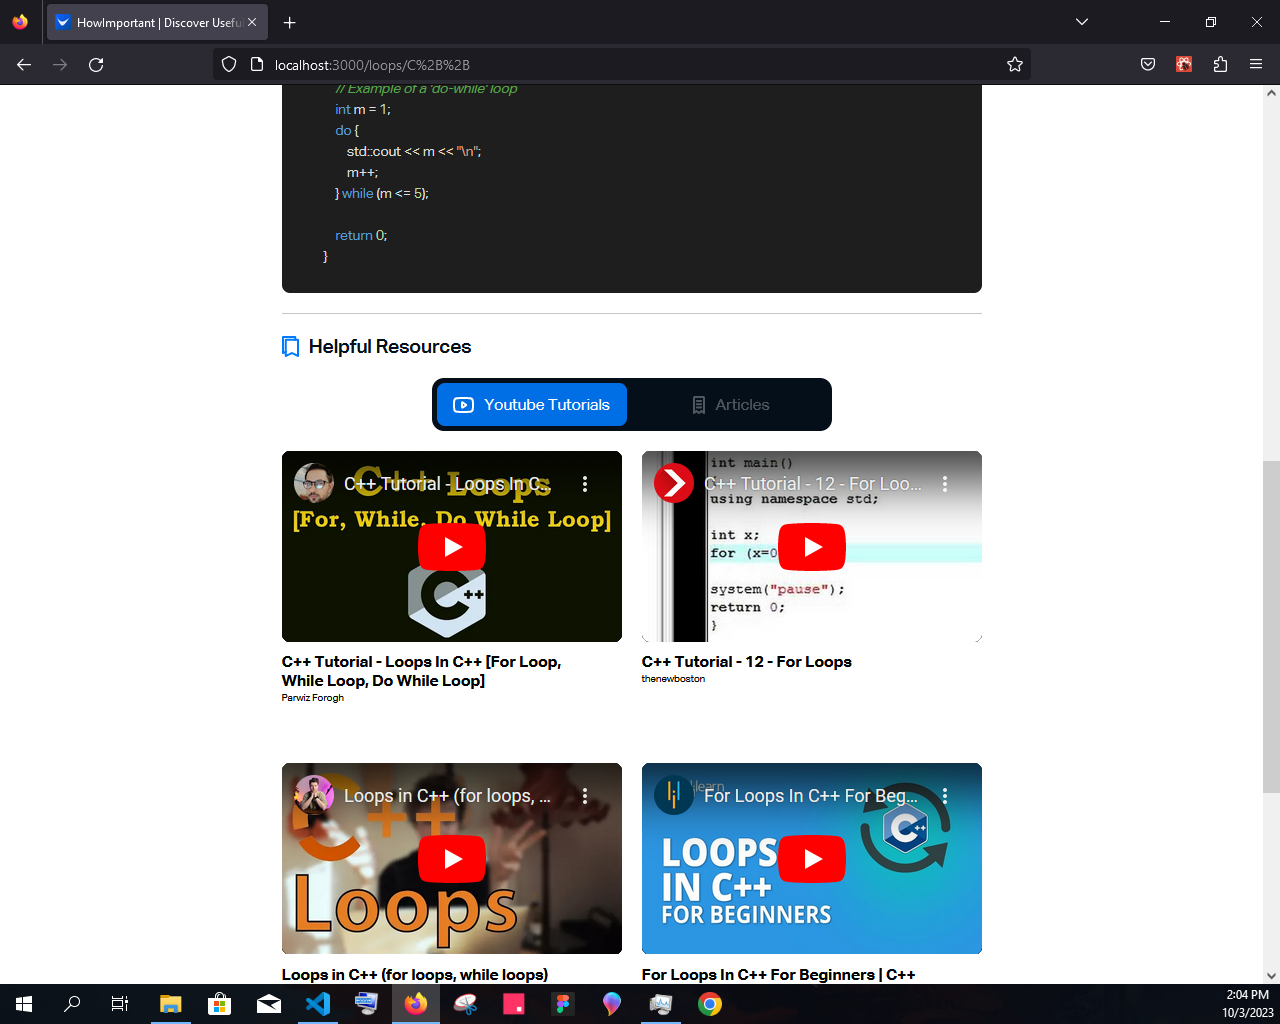Open the red extension toolbar icon

(1184, 64)
